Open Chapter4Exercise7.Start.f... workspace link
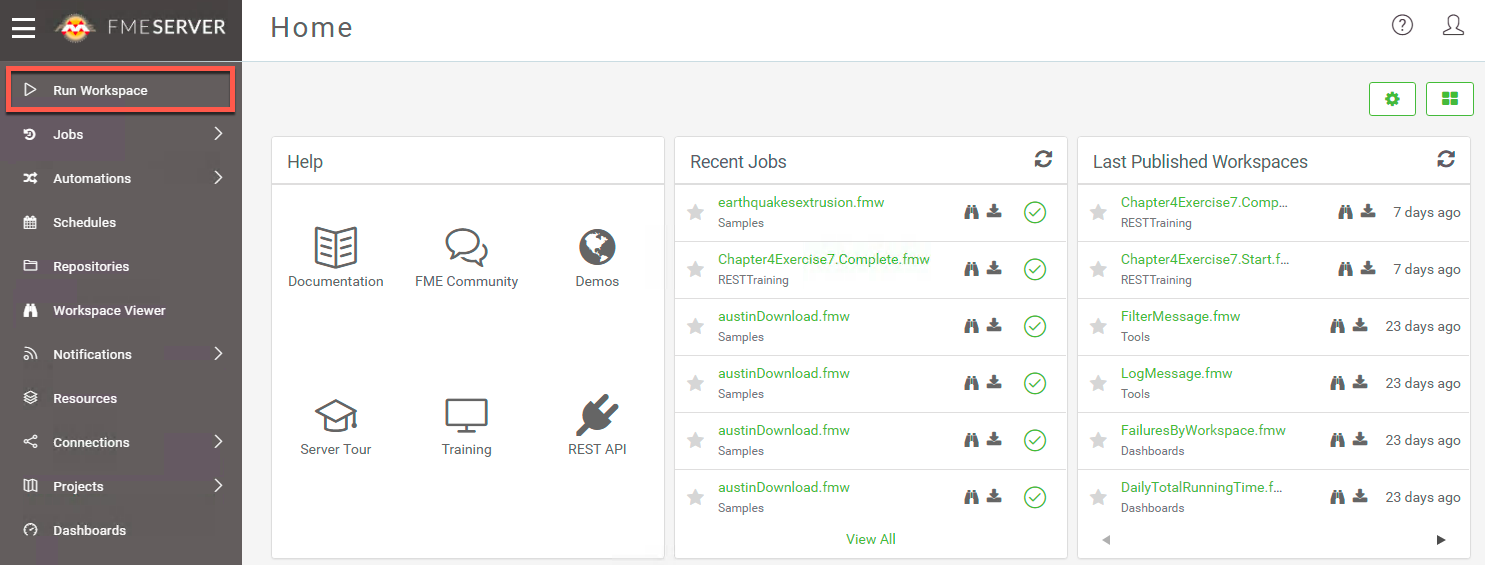 tap(1205, 259)
